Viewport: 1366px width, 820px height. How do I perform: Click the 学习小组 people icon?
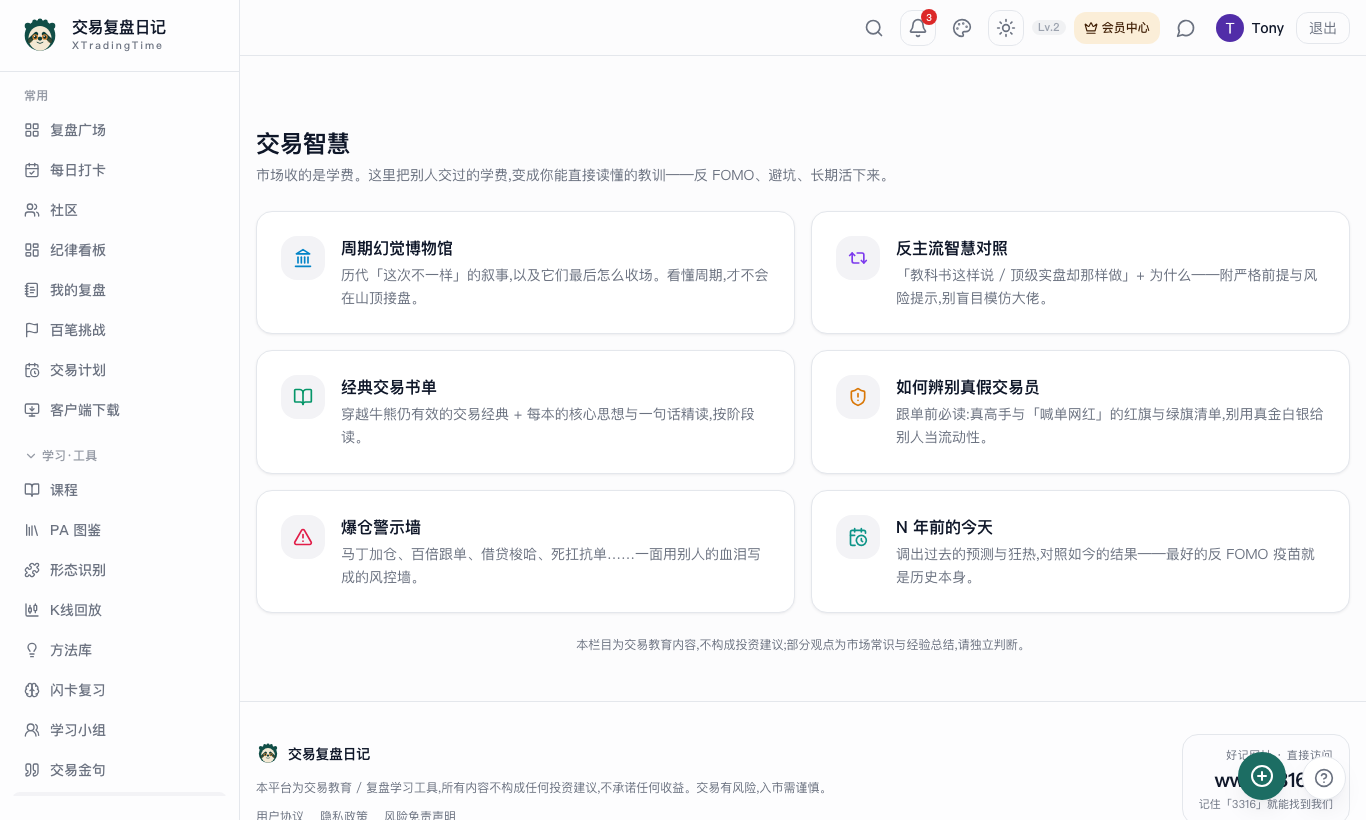(32, 730)
